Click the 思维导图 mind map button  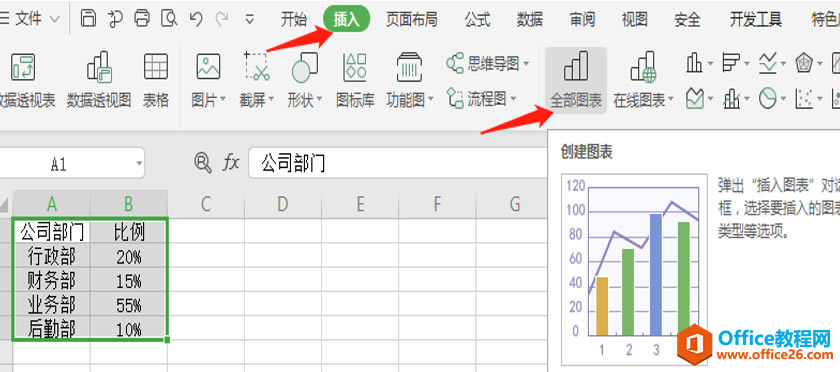click(x=488, y=64)
